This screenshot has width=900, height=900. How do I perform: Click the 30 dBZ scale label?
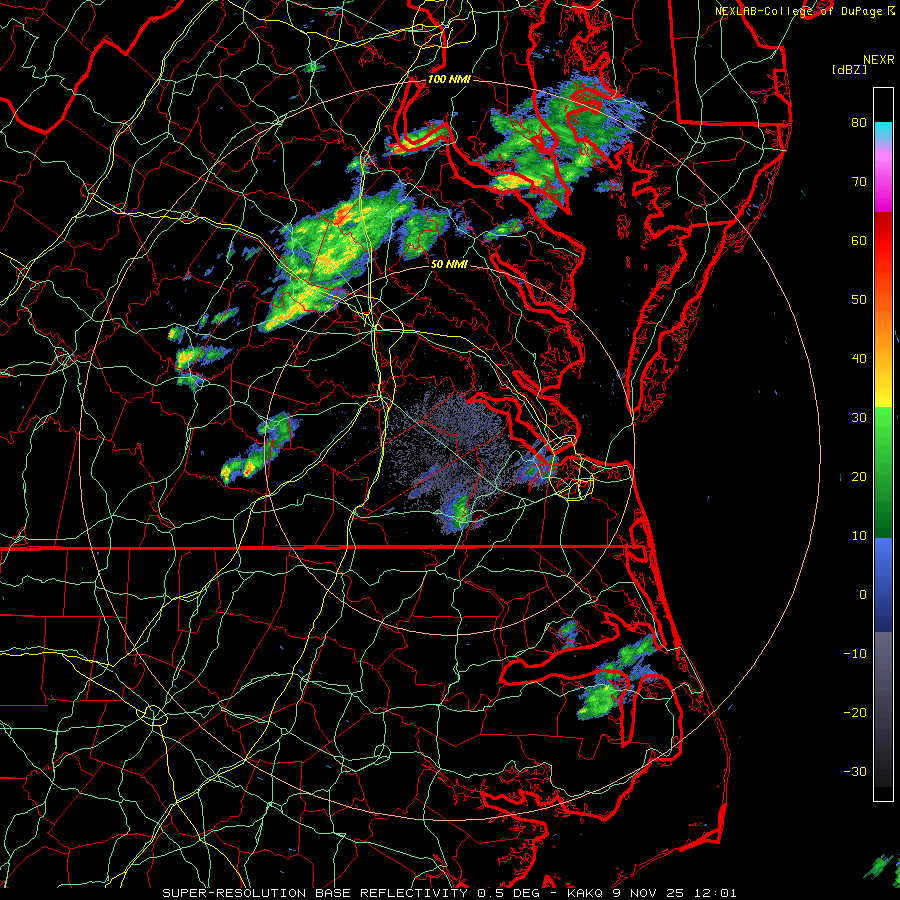[859, 418]
